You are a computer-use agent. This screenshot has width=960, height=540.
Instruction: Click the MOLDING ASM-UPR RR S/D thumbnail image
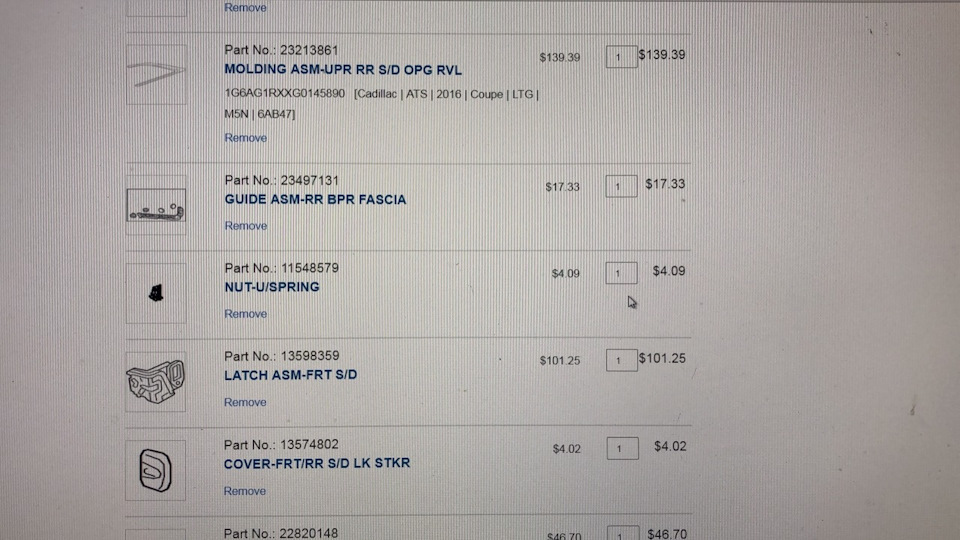pyautogui.click(x=156, y=74)
